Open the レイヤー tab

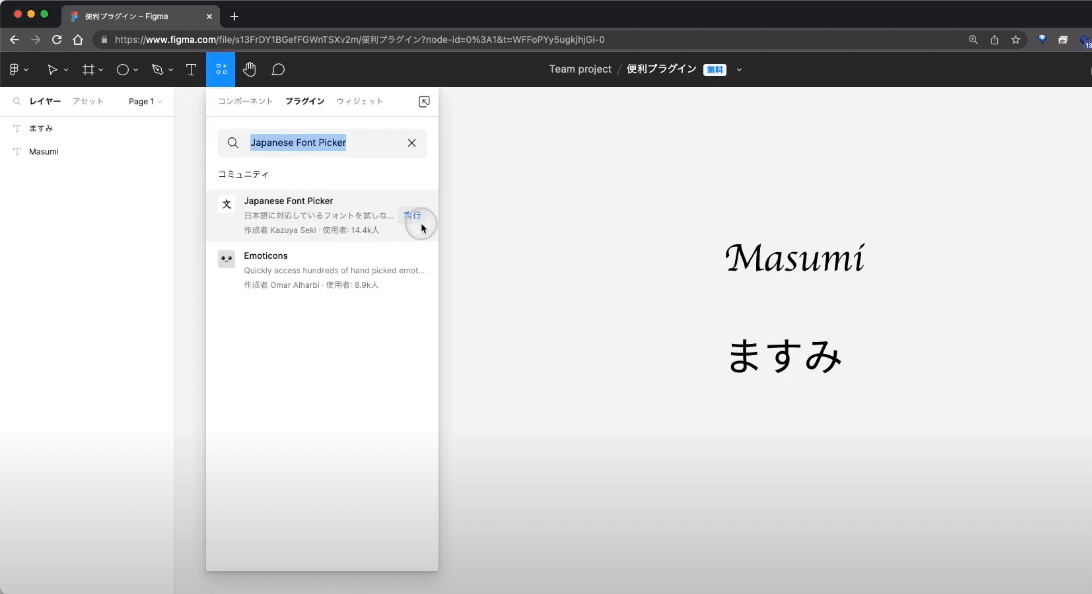[x=45, y=101]
